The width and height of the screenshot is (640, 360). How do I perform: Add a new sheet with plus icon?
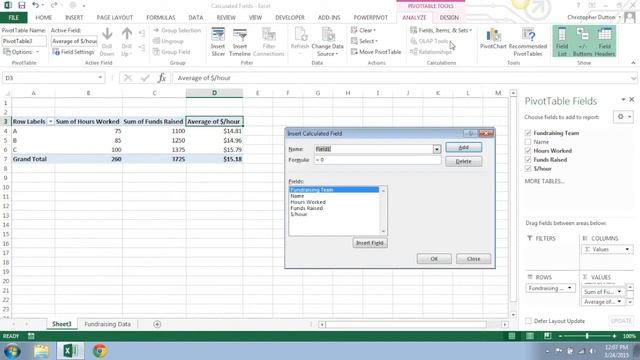[x=157, y=324]
